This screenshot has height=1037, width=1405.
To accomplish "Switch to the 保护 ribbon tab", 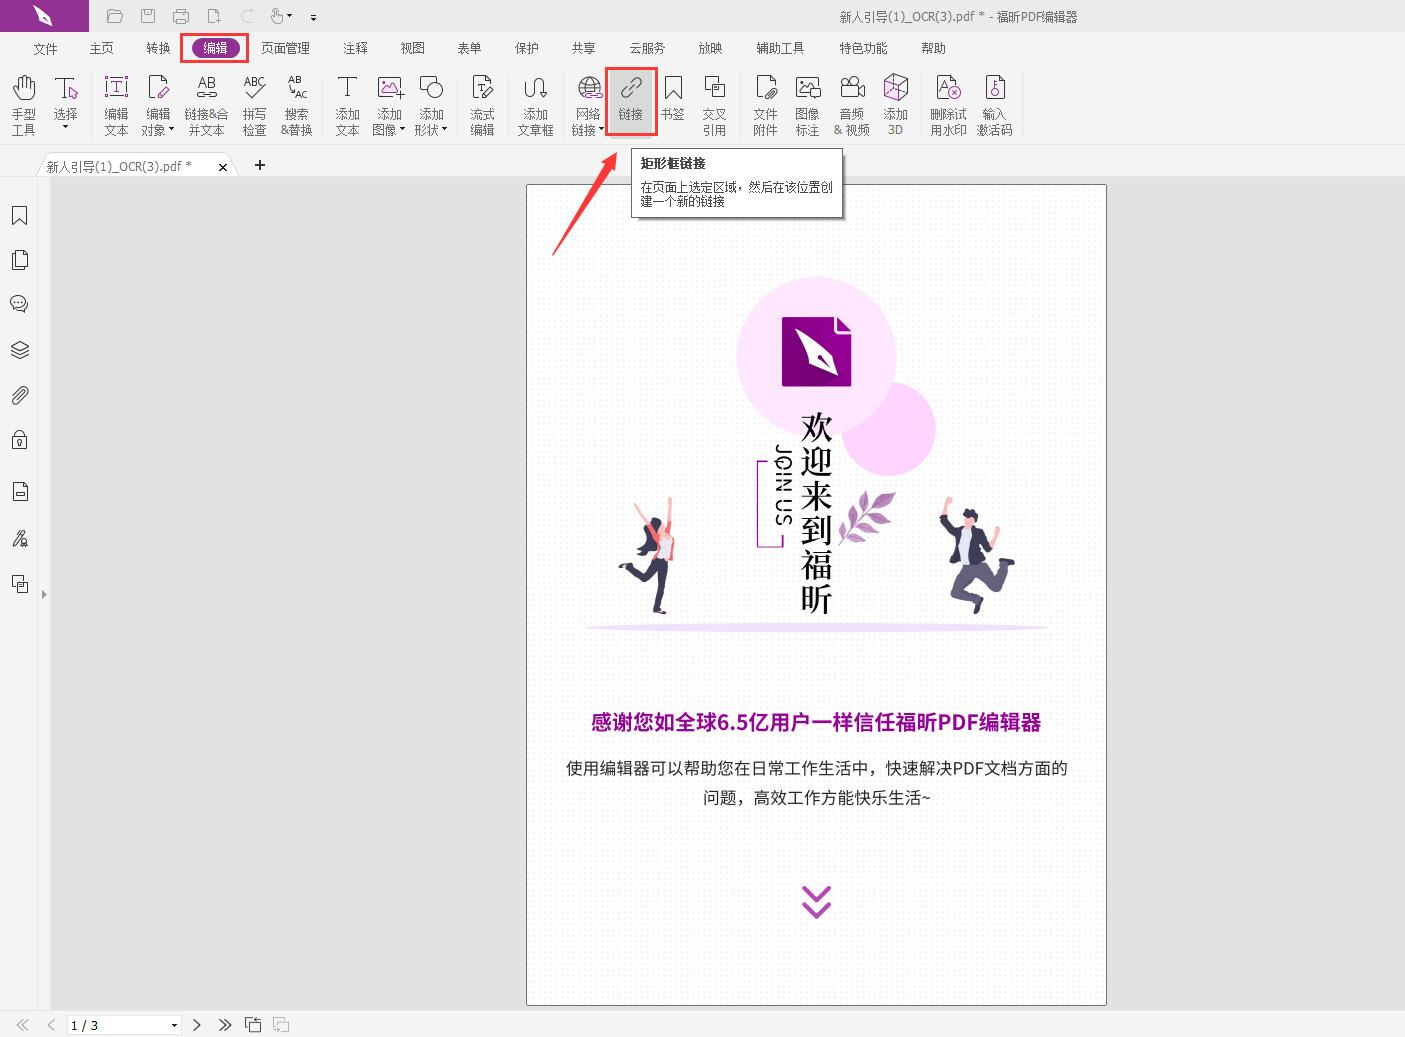I will [527, 47].
